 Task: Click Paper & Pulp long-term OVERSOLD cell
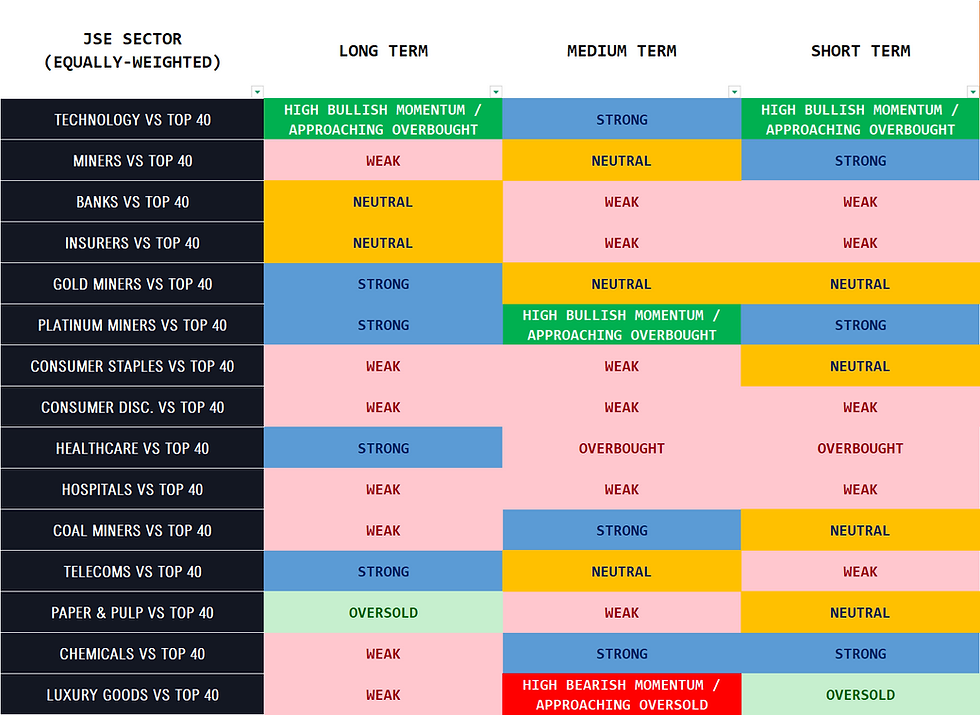[x=383, y=613]
